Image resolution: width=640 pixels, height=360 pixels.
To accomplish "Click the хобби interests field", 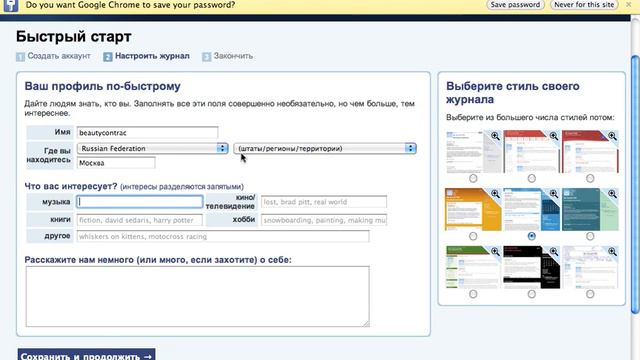I will pyautogui.click(x=324, y=220).
